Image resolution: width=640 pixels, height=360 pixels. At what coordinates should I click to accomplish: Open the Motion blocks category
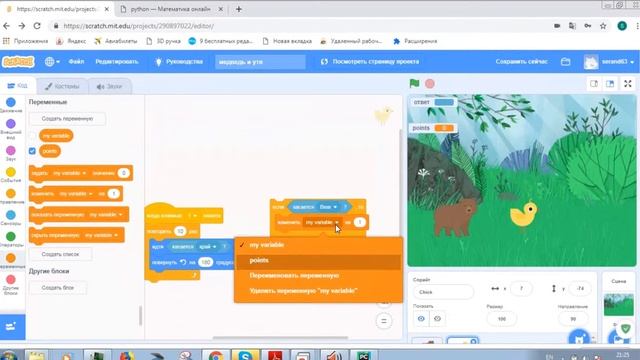[11, 105]
